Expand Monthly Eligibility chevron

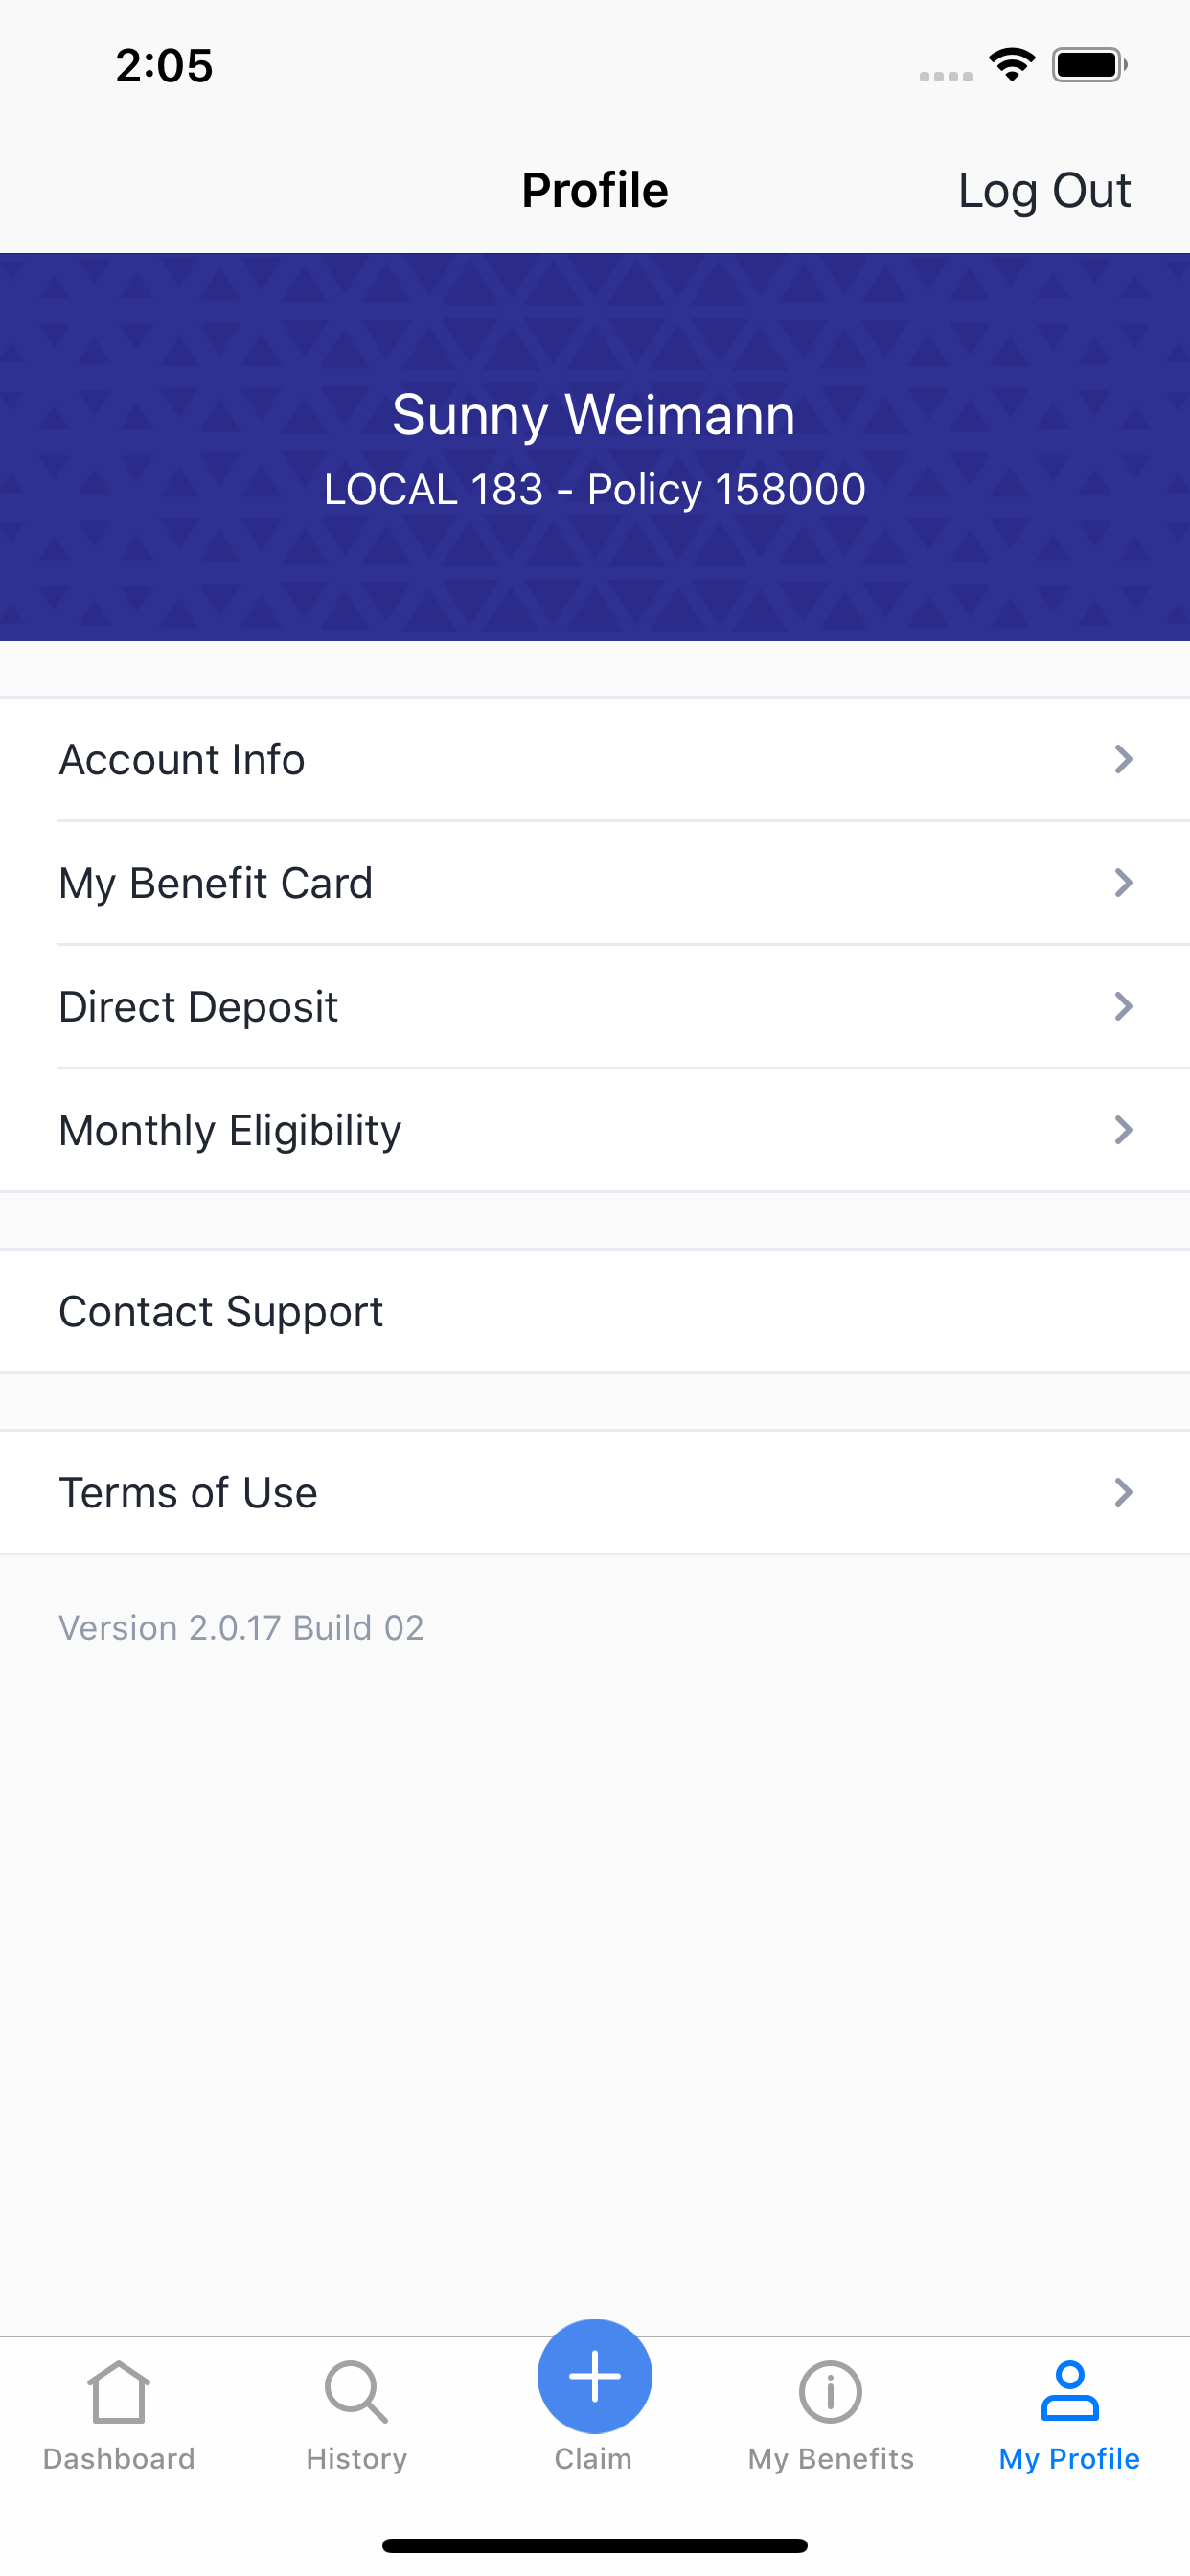point(1123,1130)
